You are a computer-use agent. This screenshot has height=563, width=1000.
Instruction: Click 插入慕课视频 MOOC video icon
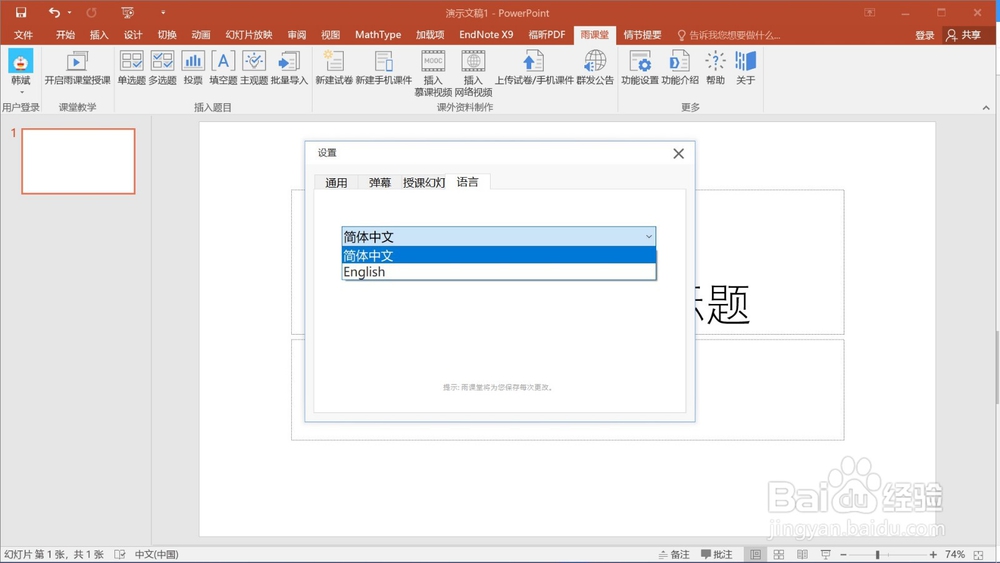click(x=433, y=62)
